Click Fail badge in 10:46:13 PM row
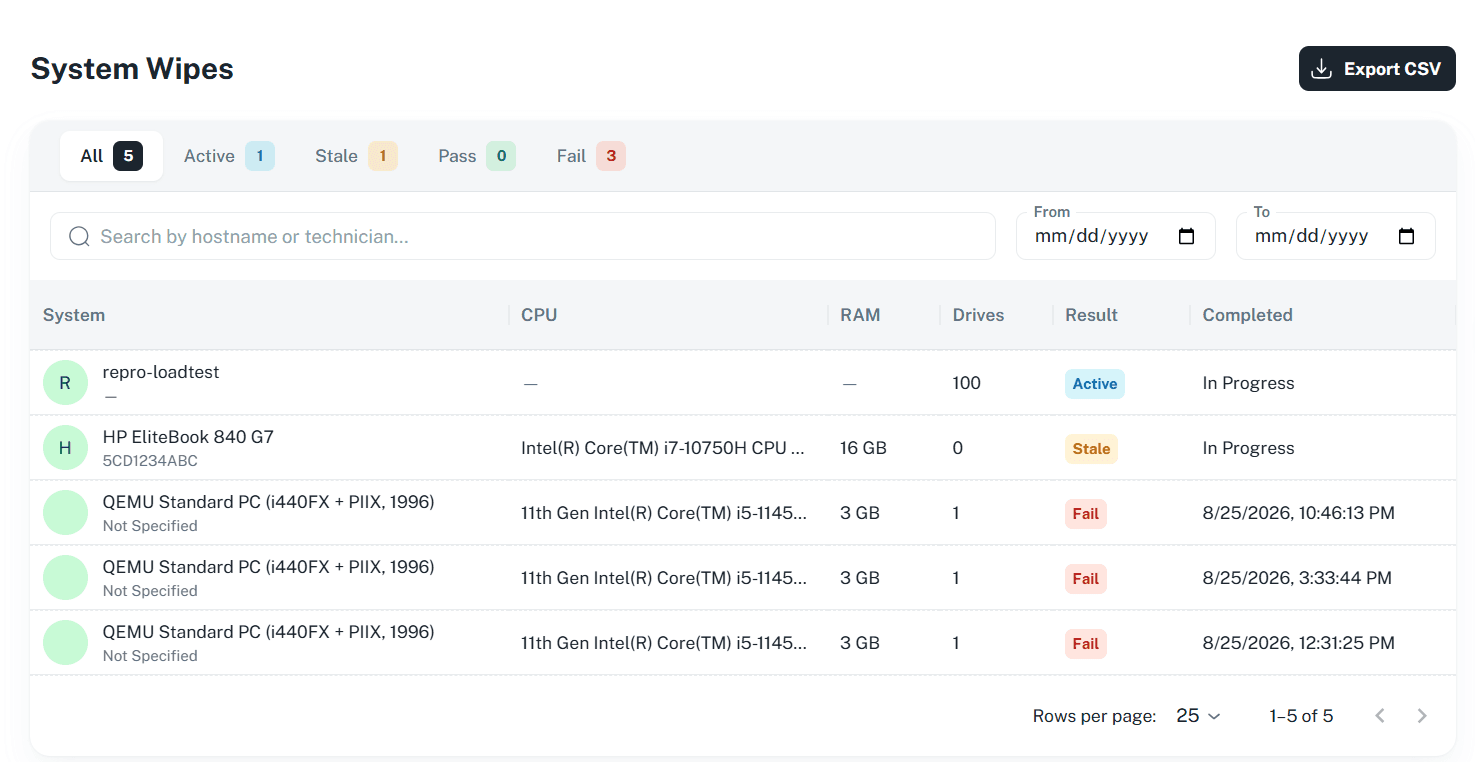This screenshot has width=1475, height=762. 1086,514
